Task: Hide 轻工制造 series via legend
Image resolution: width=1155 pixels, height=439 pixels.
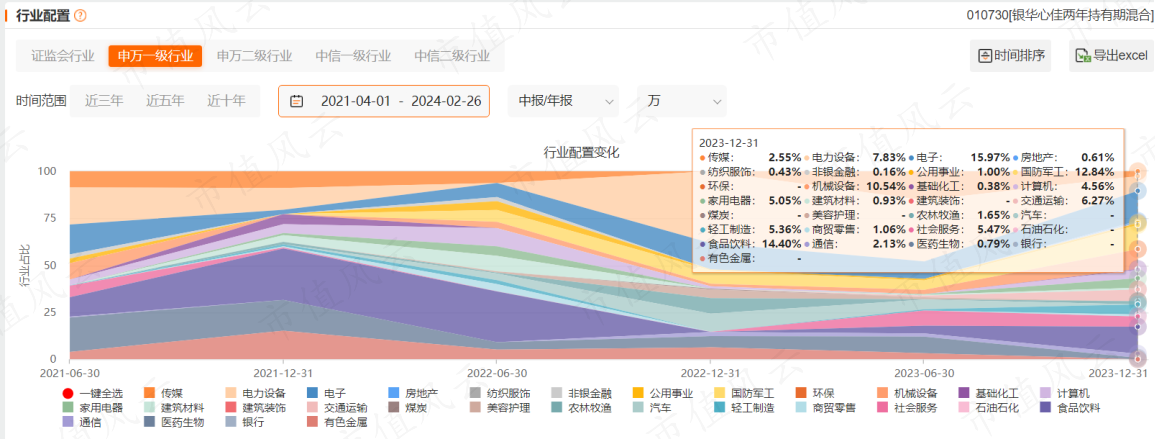Action: [x=743, y=407]
